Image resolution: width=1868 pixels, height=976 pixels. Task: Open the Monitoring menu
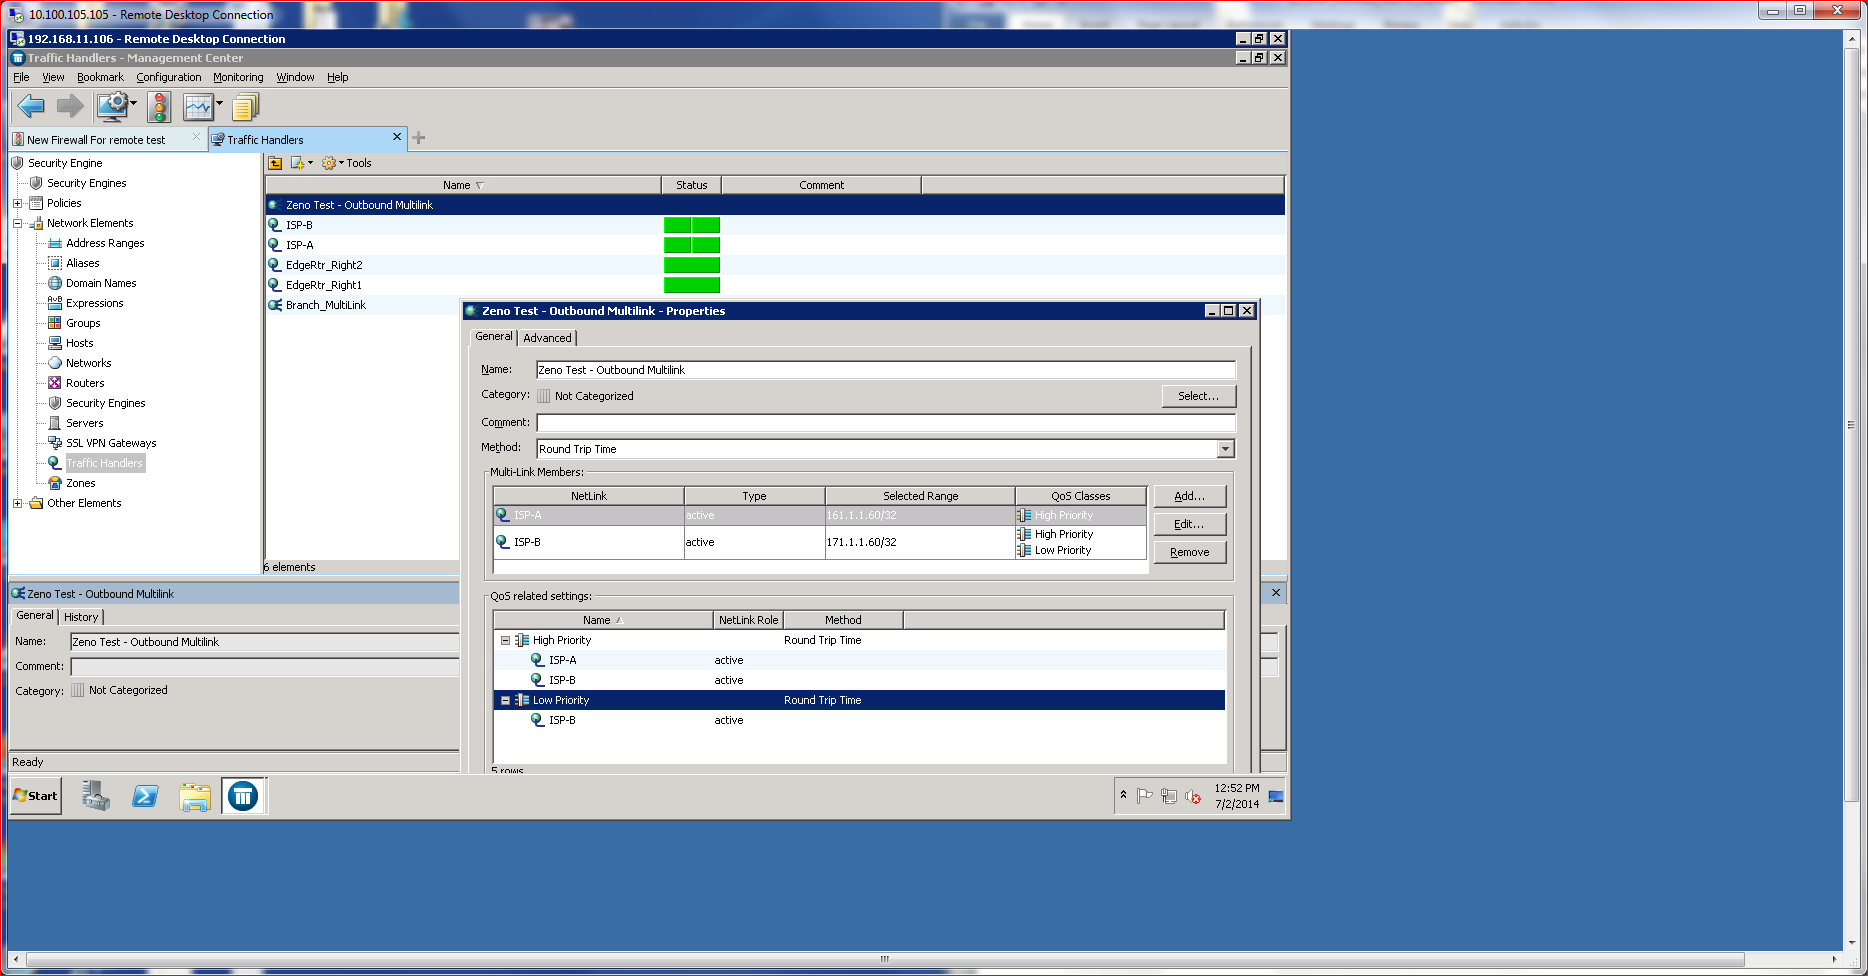point(238,77)
